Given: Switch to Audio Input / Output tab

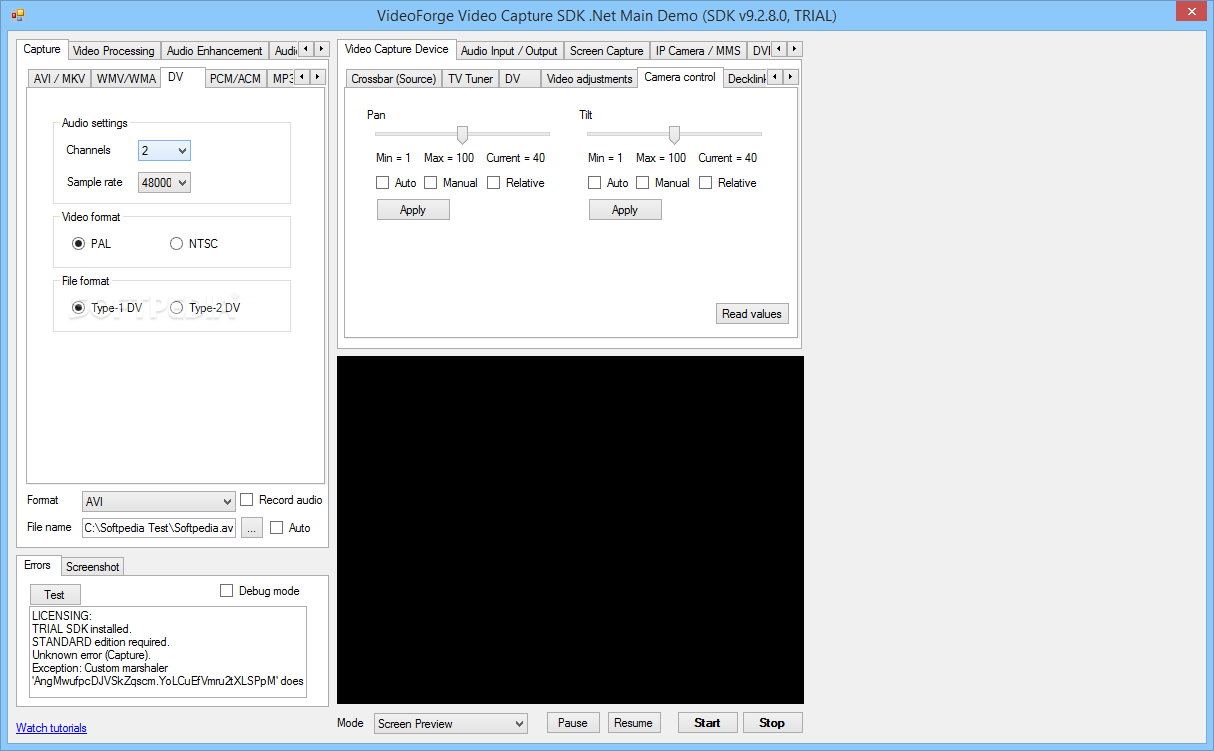Looking at the screenshot, I should click(x=509, y=51).
